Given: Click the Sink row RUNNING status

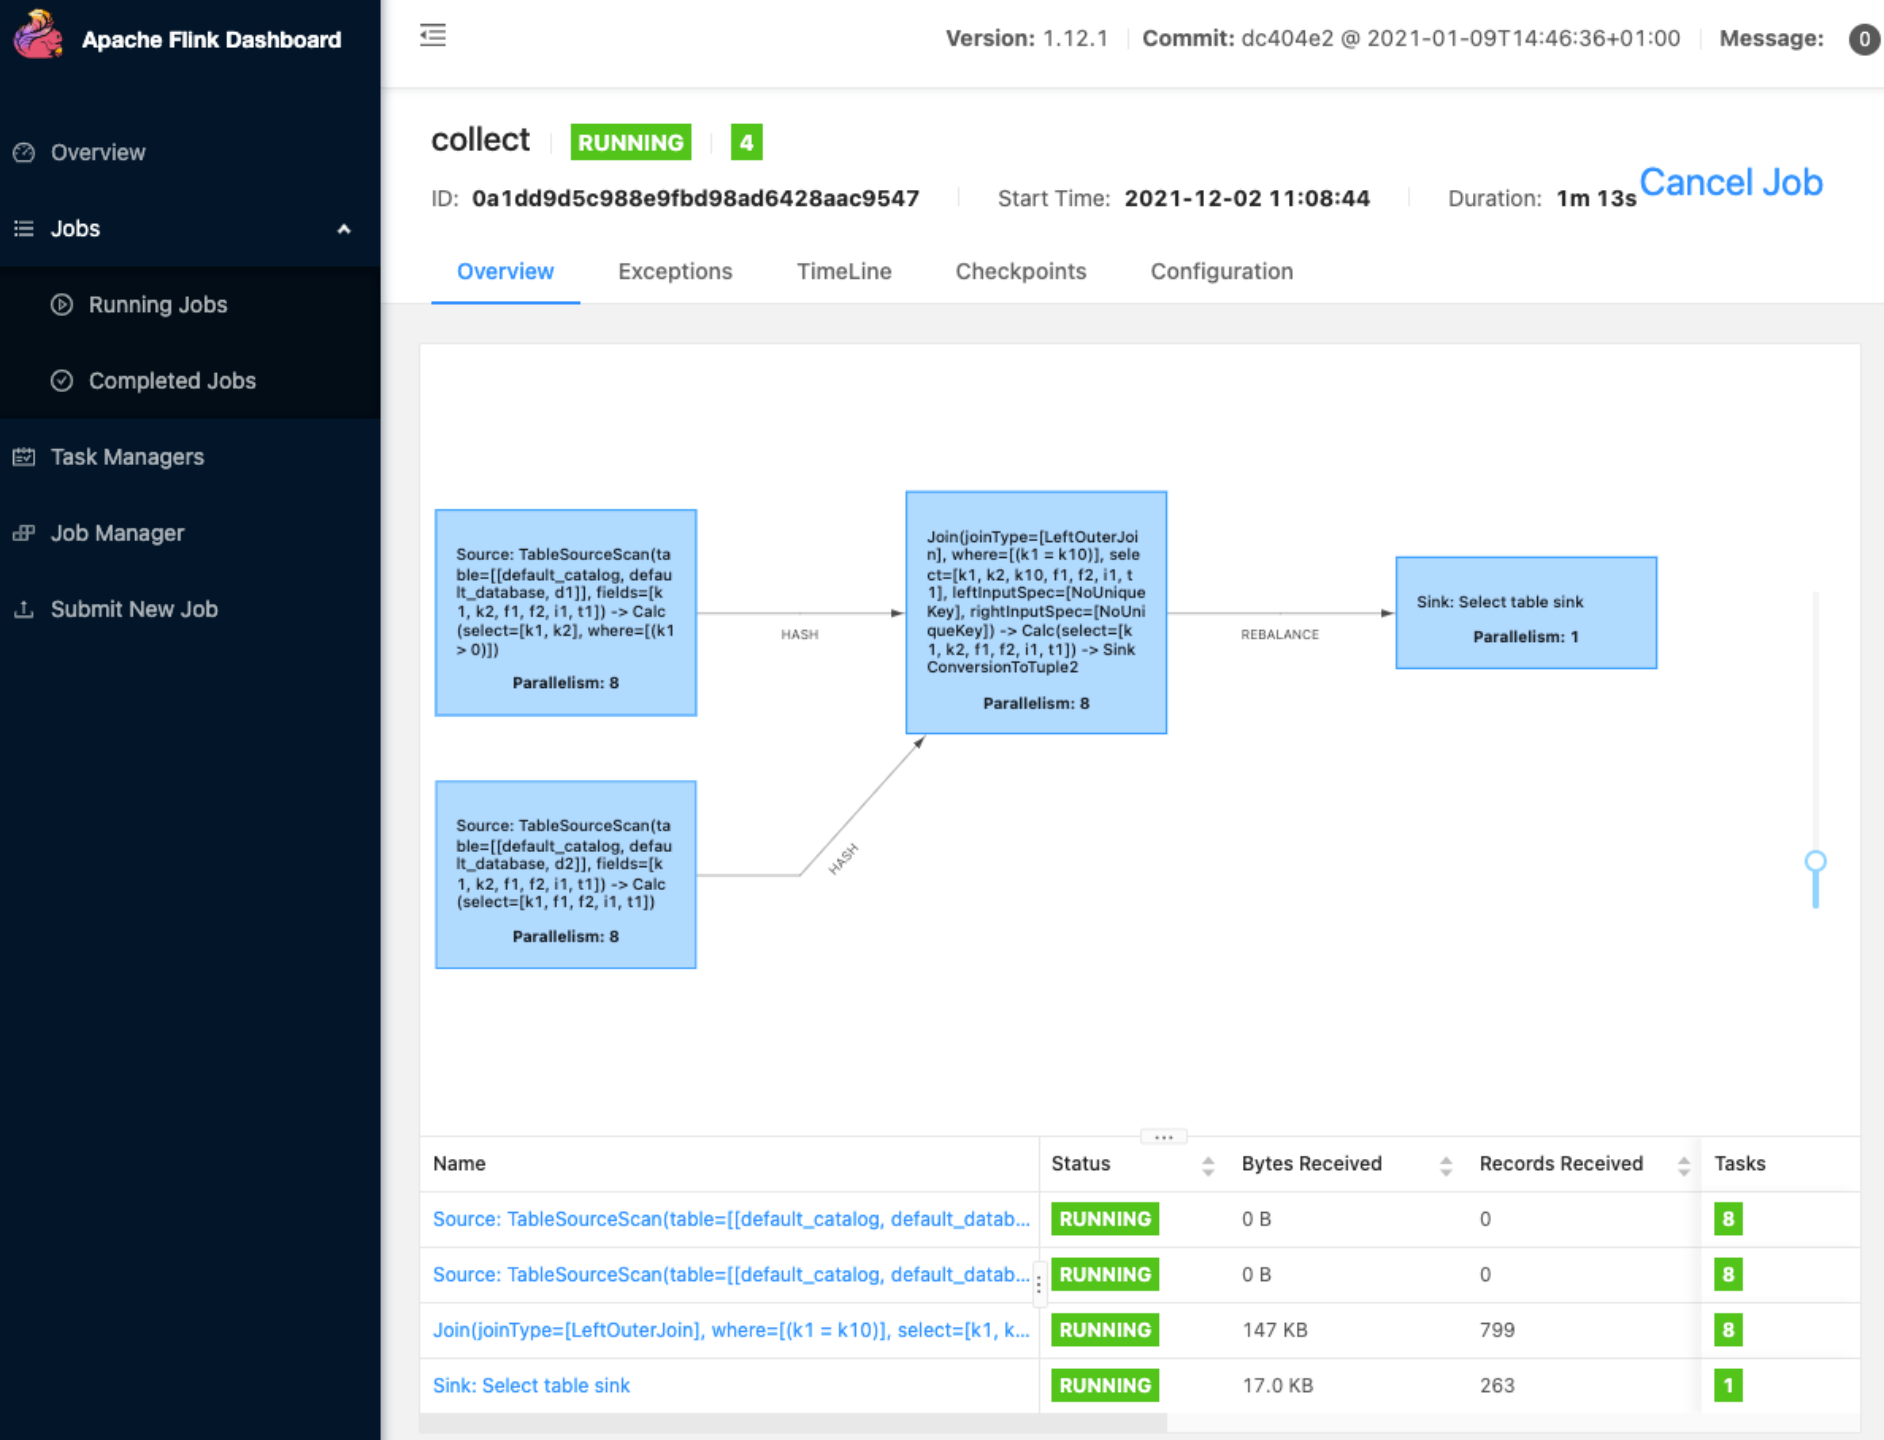Looking at the screenshot, I should (1105, 1386).
